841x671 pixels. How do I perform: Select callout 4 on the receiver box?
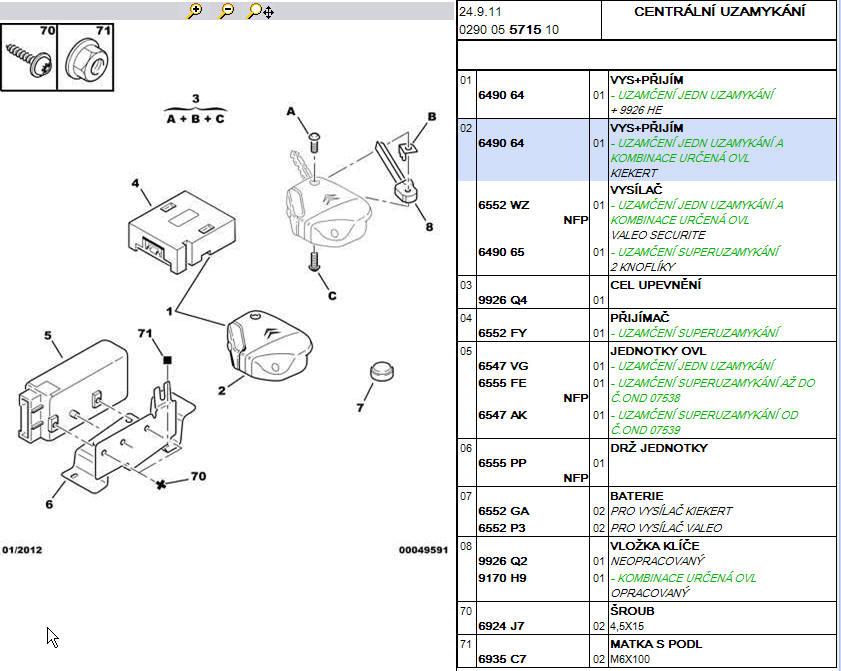(135, 183)
